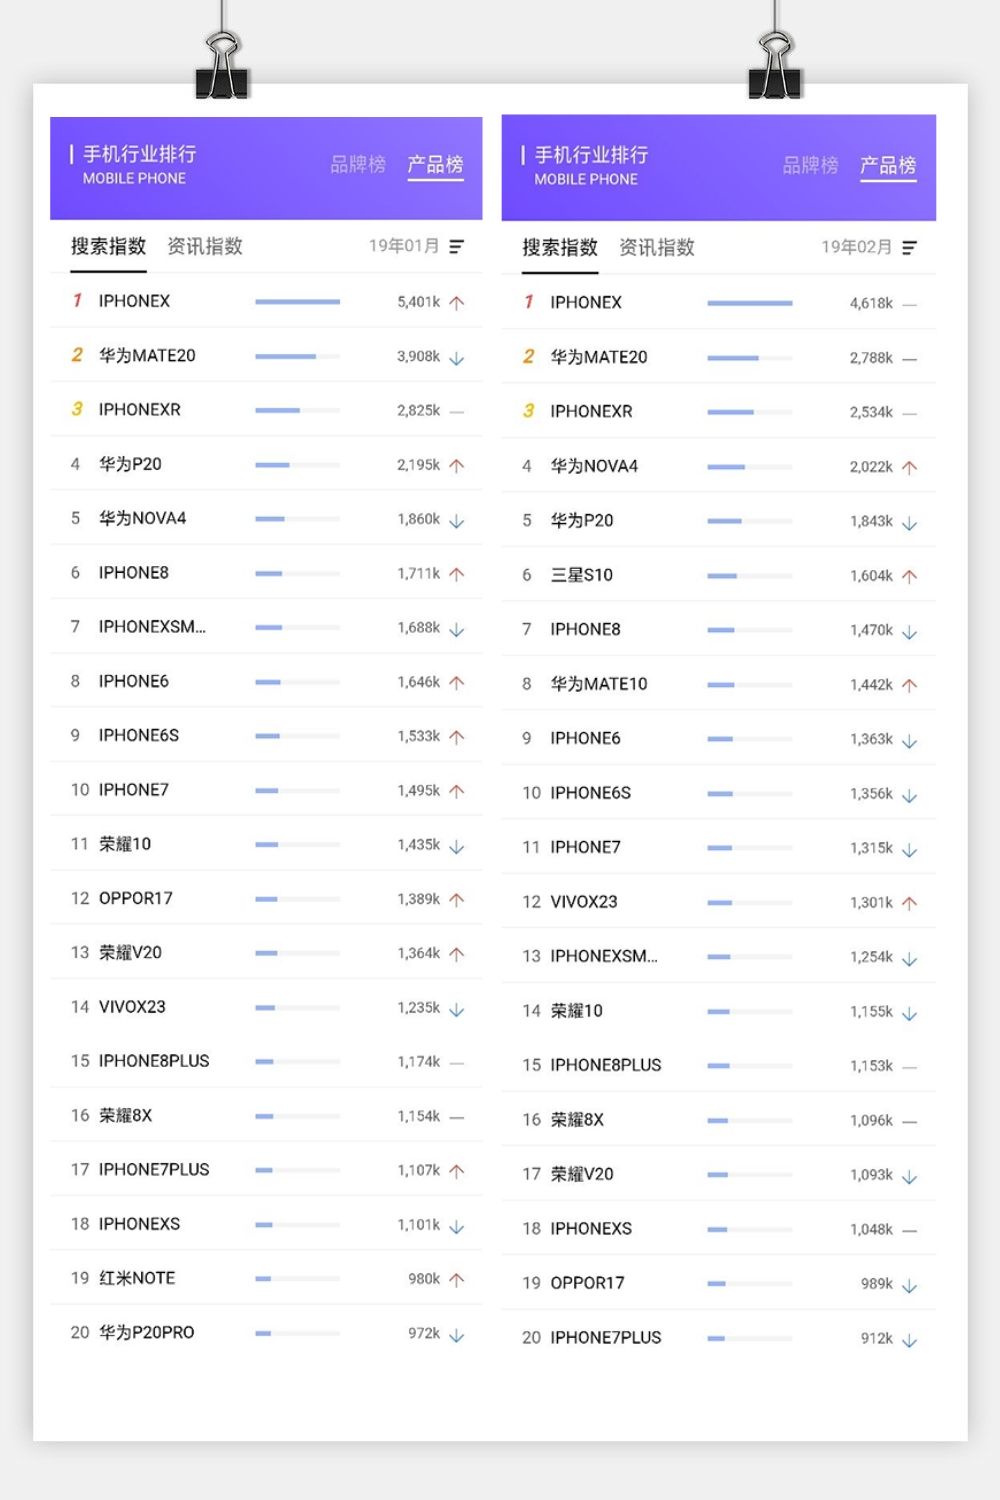Image resolution: width=1000 pixels, height=1500 pixels.
Task: Click the blue down arrow for 华为MATE20 in January
Action: [x=457, y=358]
